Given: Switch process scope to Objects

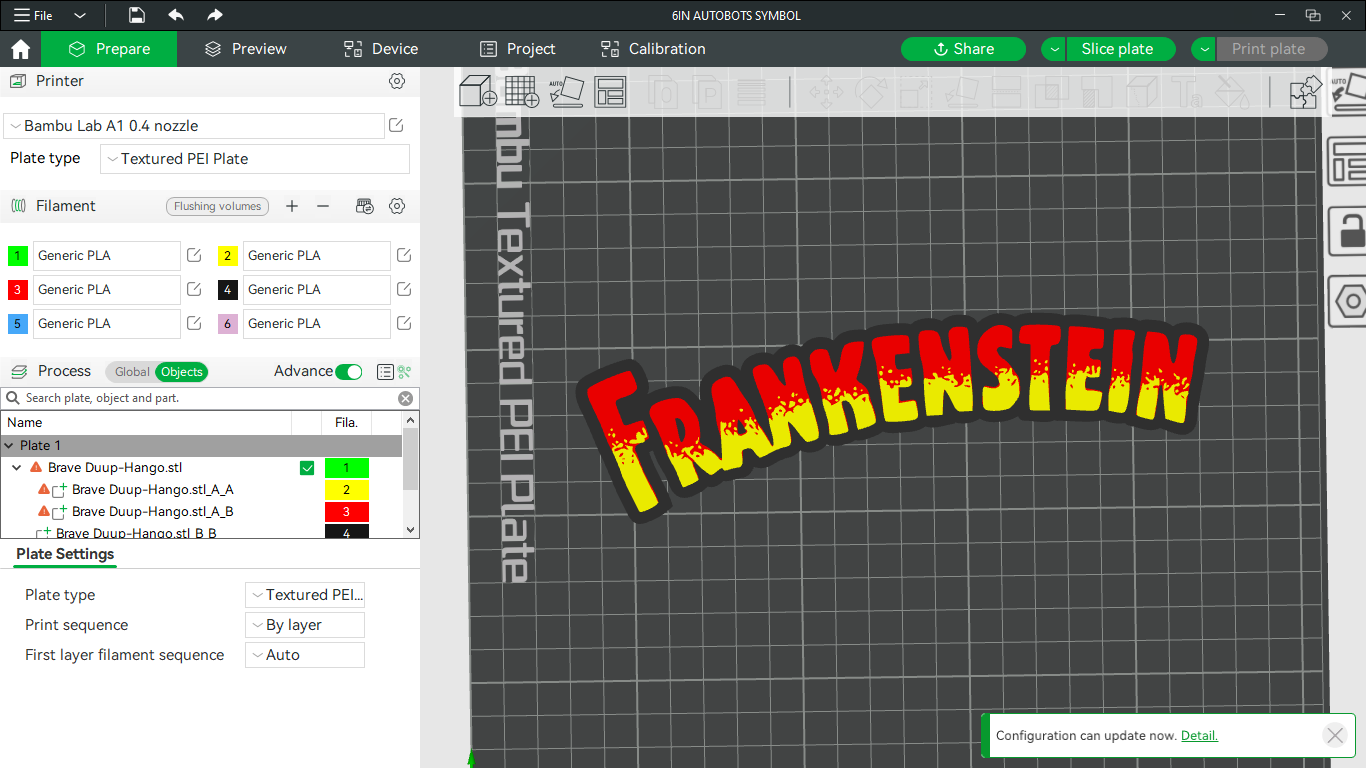Looking at the screenshot, I should point(182,372).
